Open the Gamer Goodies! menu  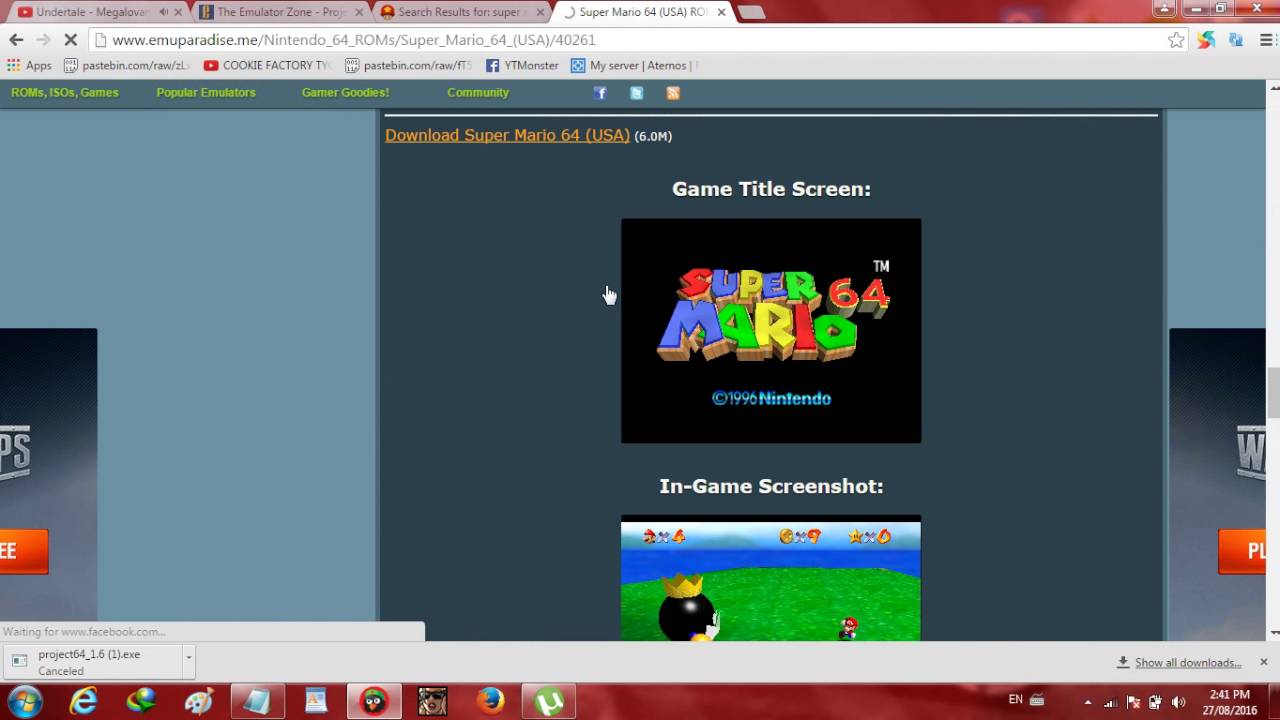coord(345,92)
